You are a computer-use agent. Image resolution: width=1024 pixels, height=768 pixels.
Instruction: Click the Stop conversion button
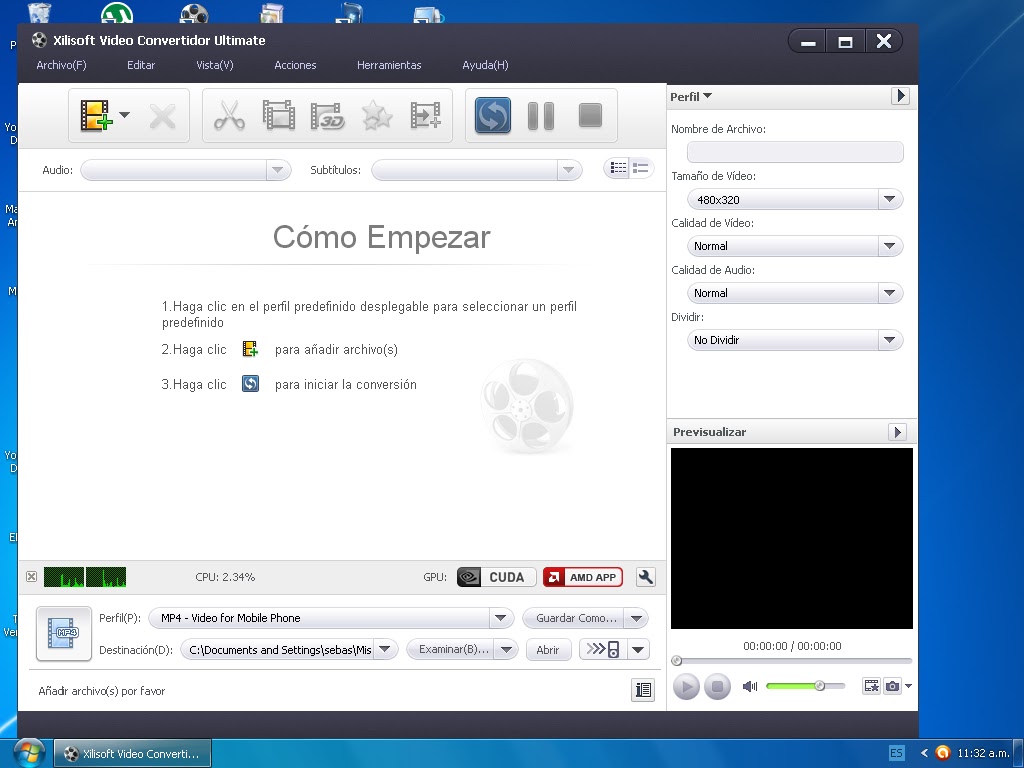[x=590, y=116]
